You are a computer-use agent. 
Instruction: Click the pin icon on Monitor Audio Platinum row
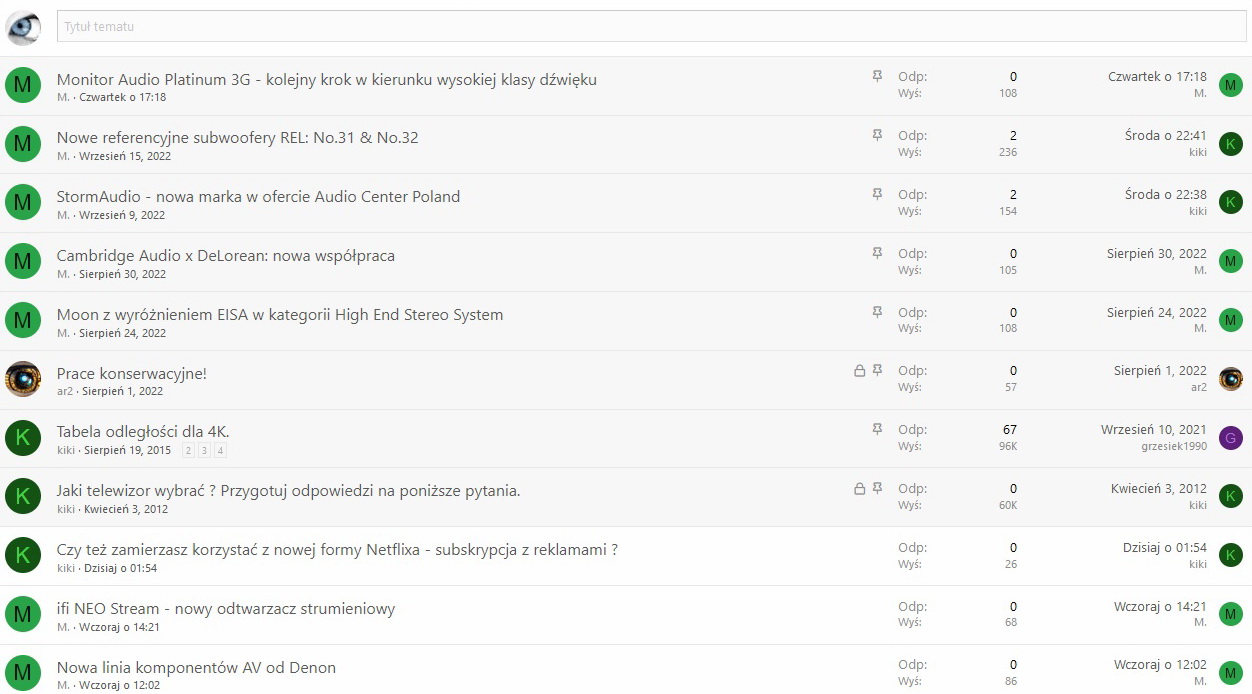click(x=877, y=76)
